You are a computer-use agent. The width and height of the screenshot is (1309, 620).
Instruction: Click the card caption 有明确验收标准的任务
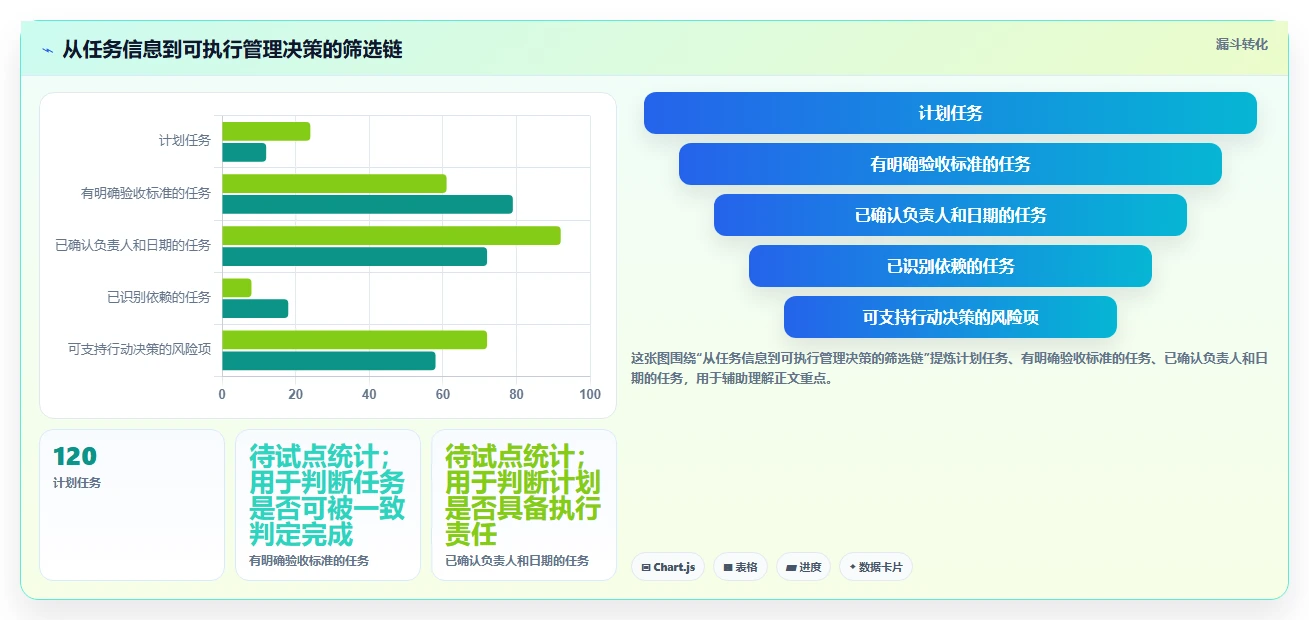[309, 561]
